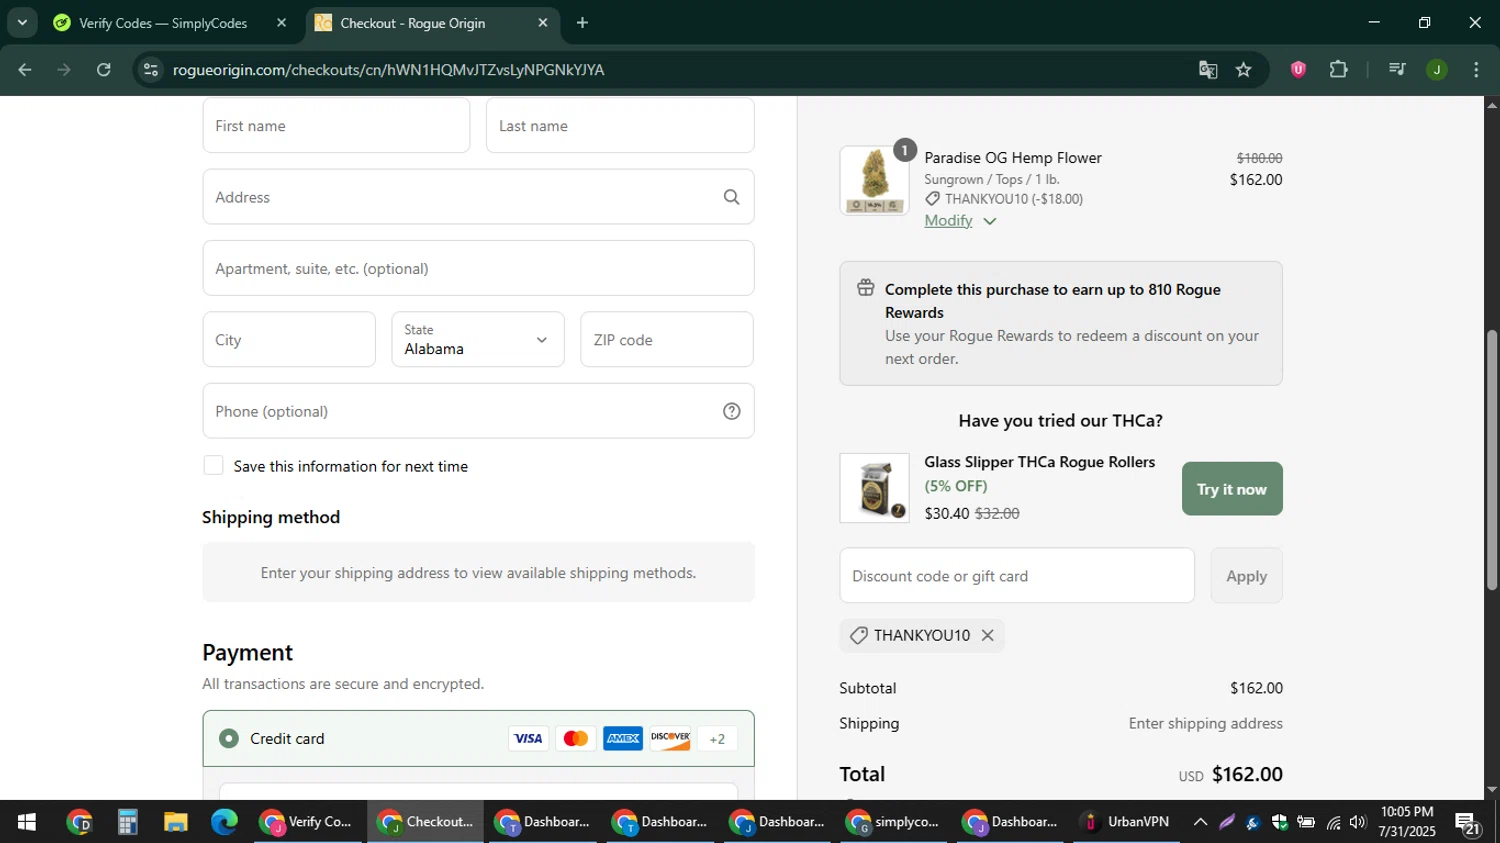
Task: Show hidden system tray icons
Action: [x=1200, y=822]
